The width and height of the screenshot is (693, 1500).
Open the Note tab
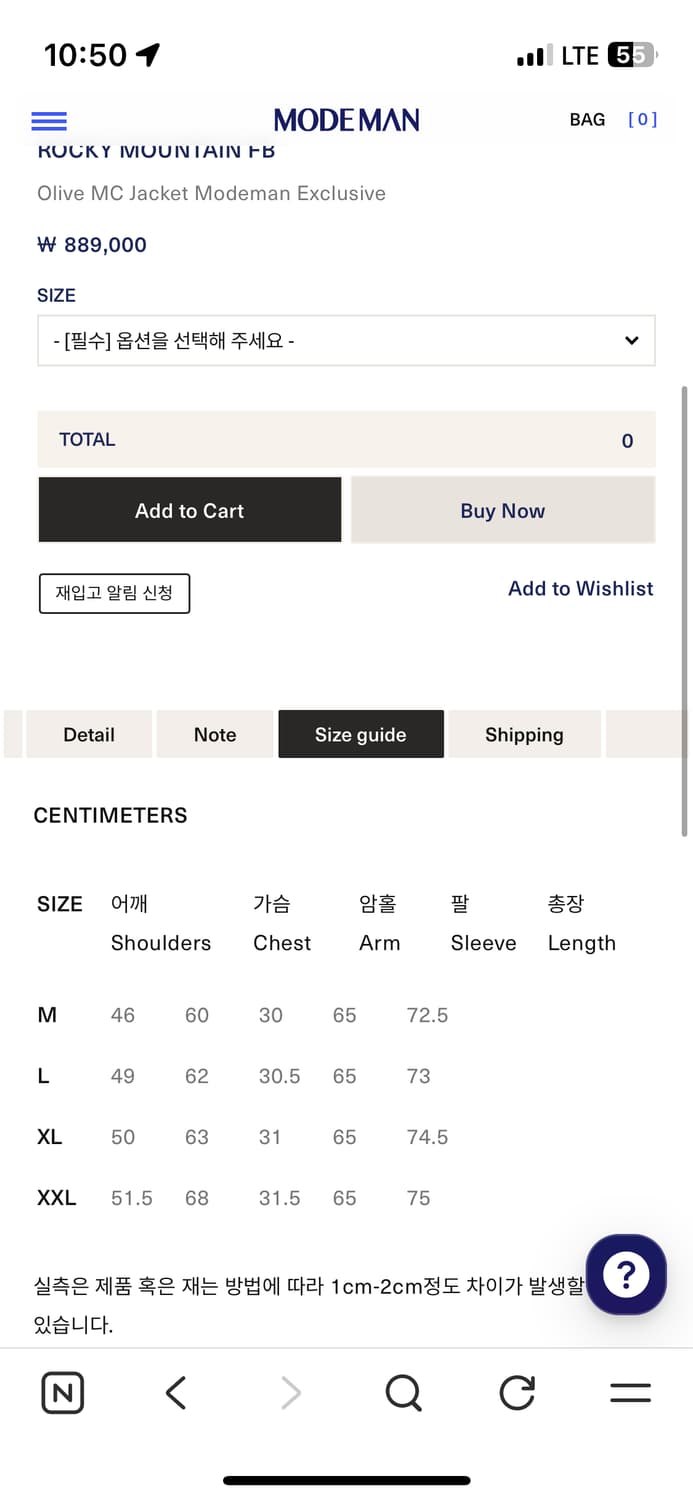[x=215, y=735]
